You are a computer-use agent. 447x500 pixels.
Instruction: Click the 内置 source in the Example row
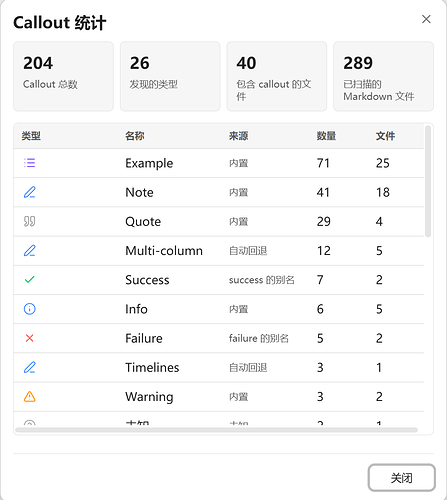[x=238, y=163]
